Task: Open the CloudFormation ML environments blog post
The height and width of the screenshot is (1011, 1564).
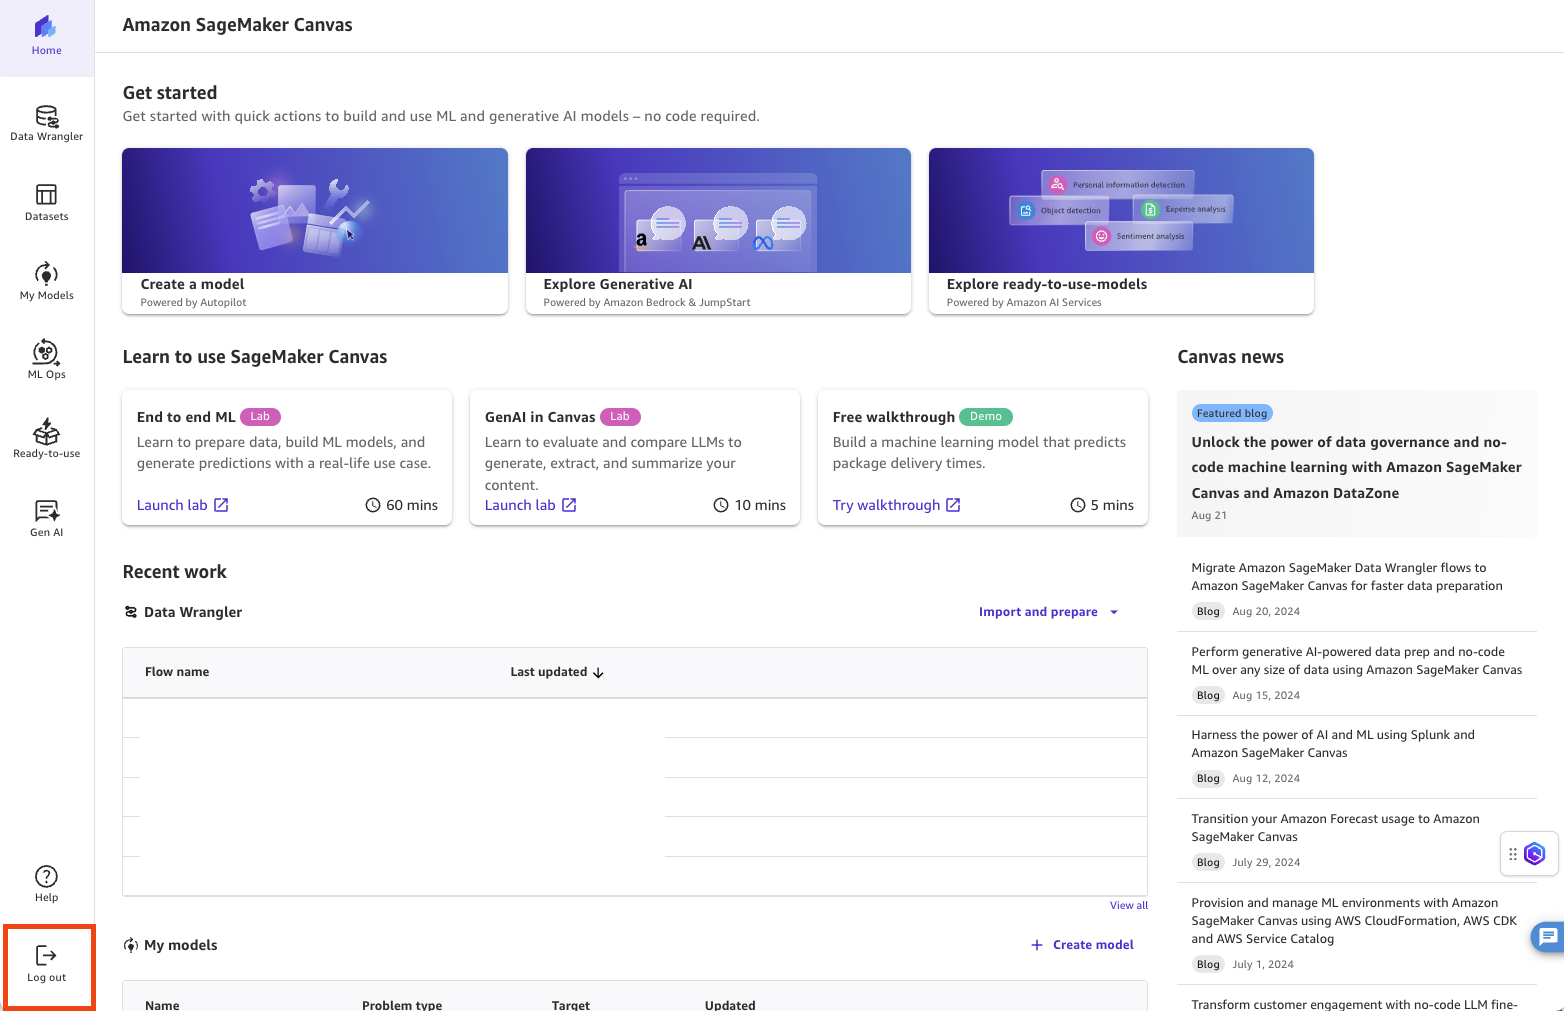Action: (x=1354, y=921)
